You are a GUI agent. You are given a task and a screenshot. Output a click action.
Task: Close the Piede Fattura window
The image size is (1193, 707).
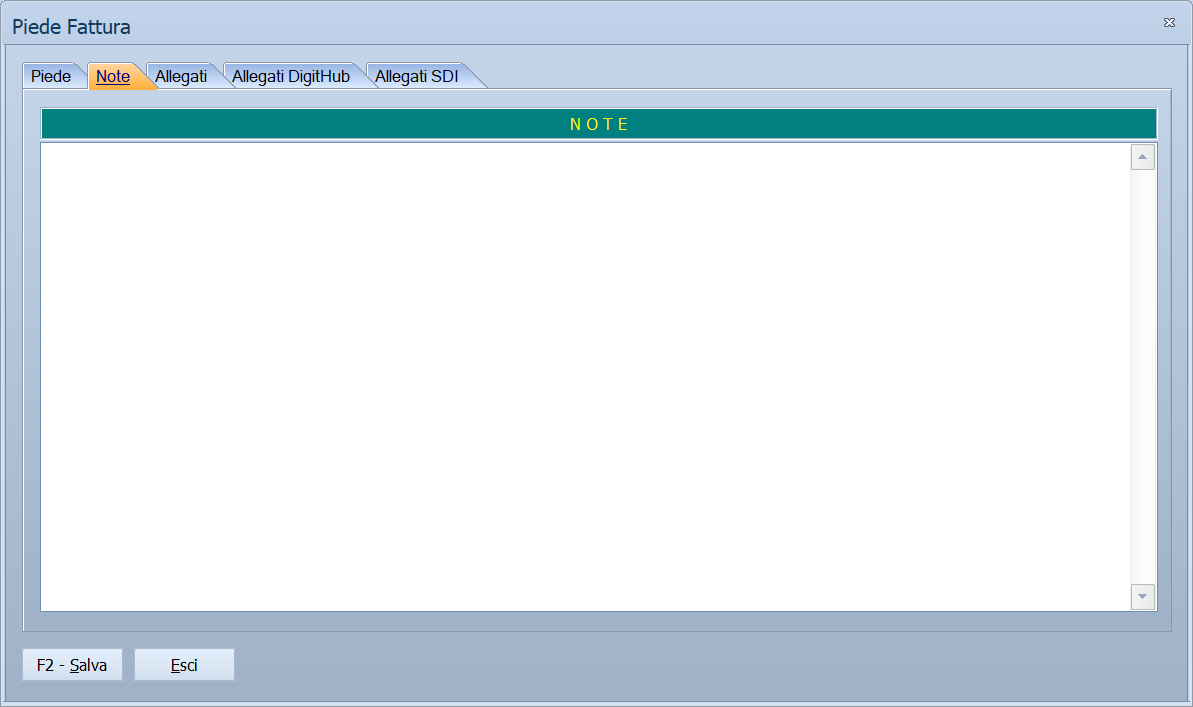[1169, 23]
